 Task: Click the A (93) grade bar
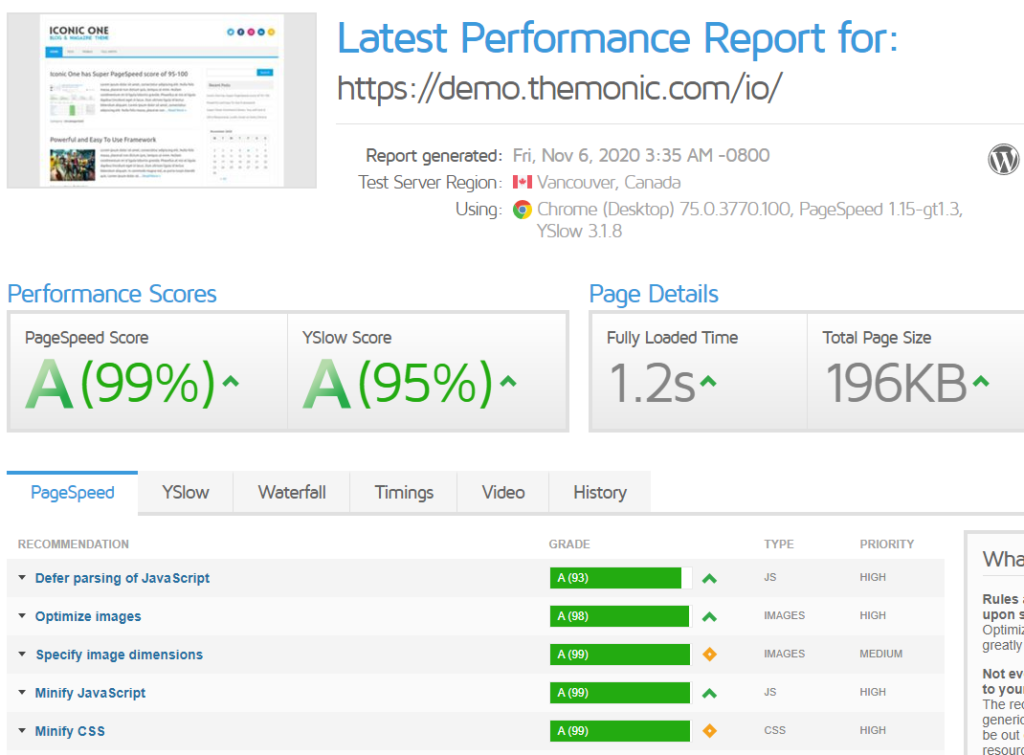tap(620, 578)
